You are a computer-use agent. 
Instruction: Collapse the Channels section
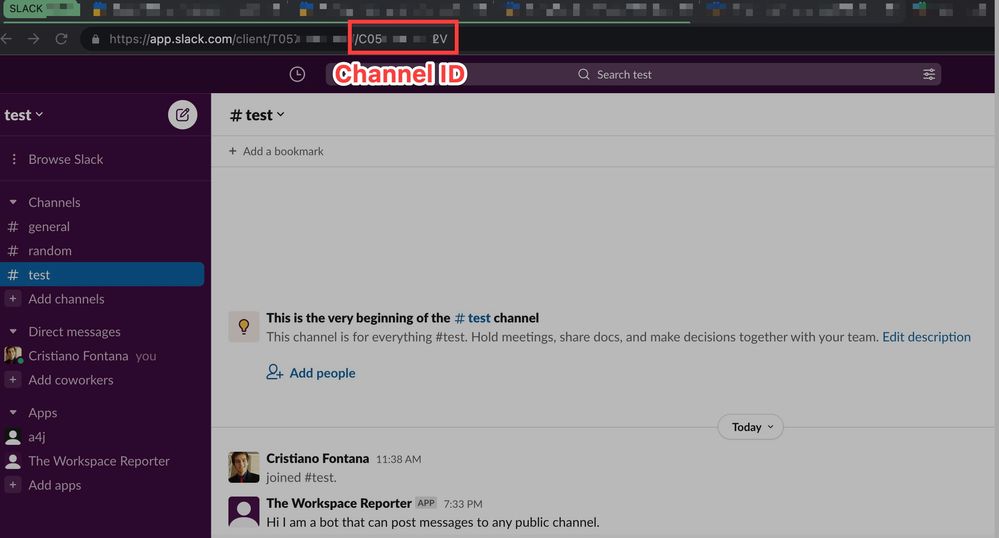pyautogui.click(x=13, y=202)
